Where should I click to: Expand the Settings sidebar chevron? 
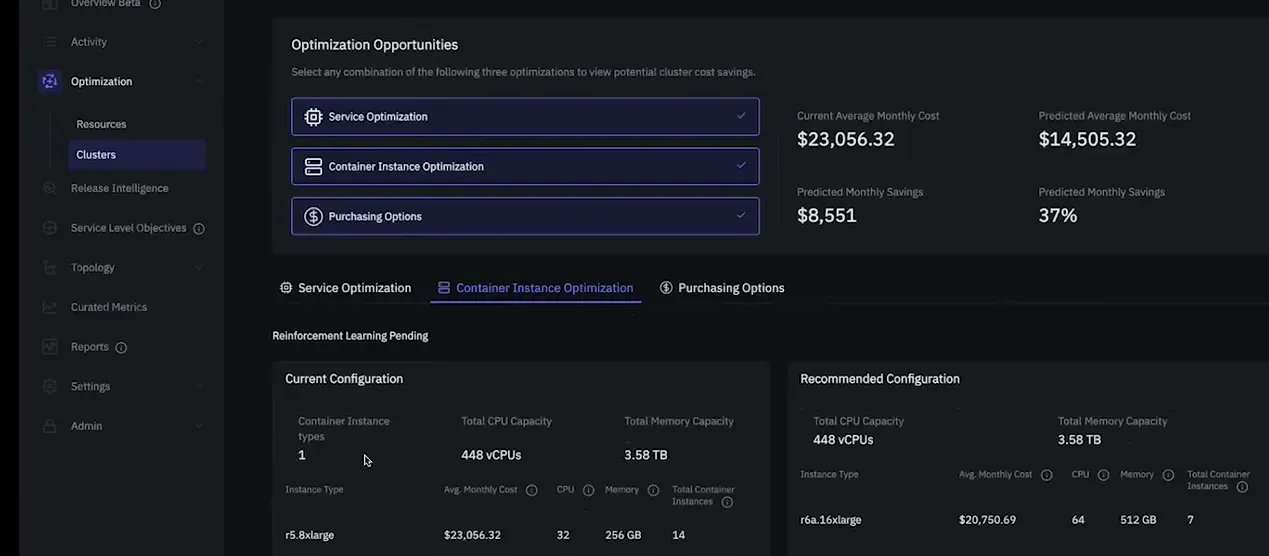click(x=198, y=386)
